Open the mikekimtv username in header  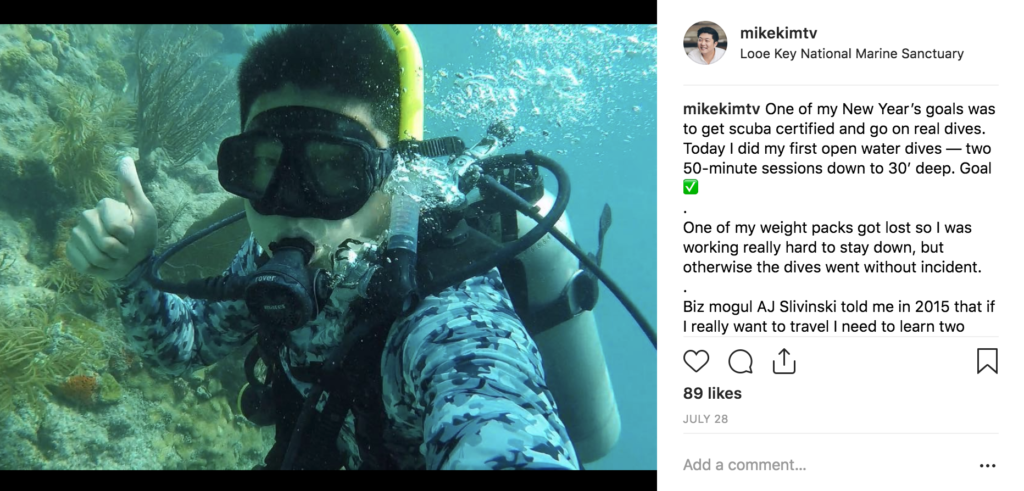click(778, 33)
